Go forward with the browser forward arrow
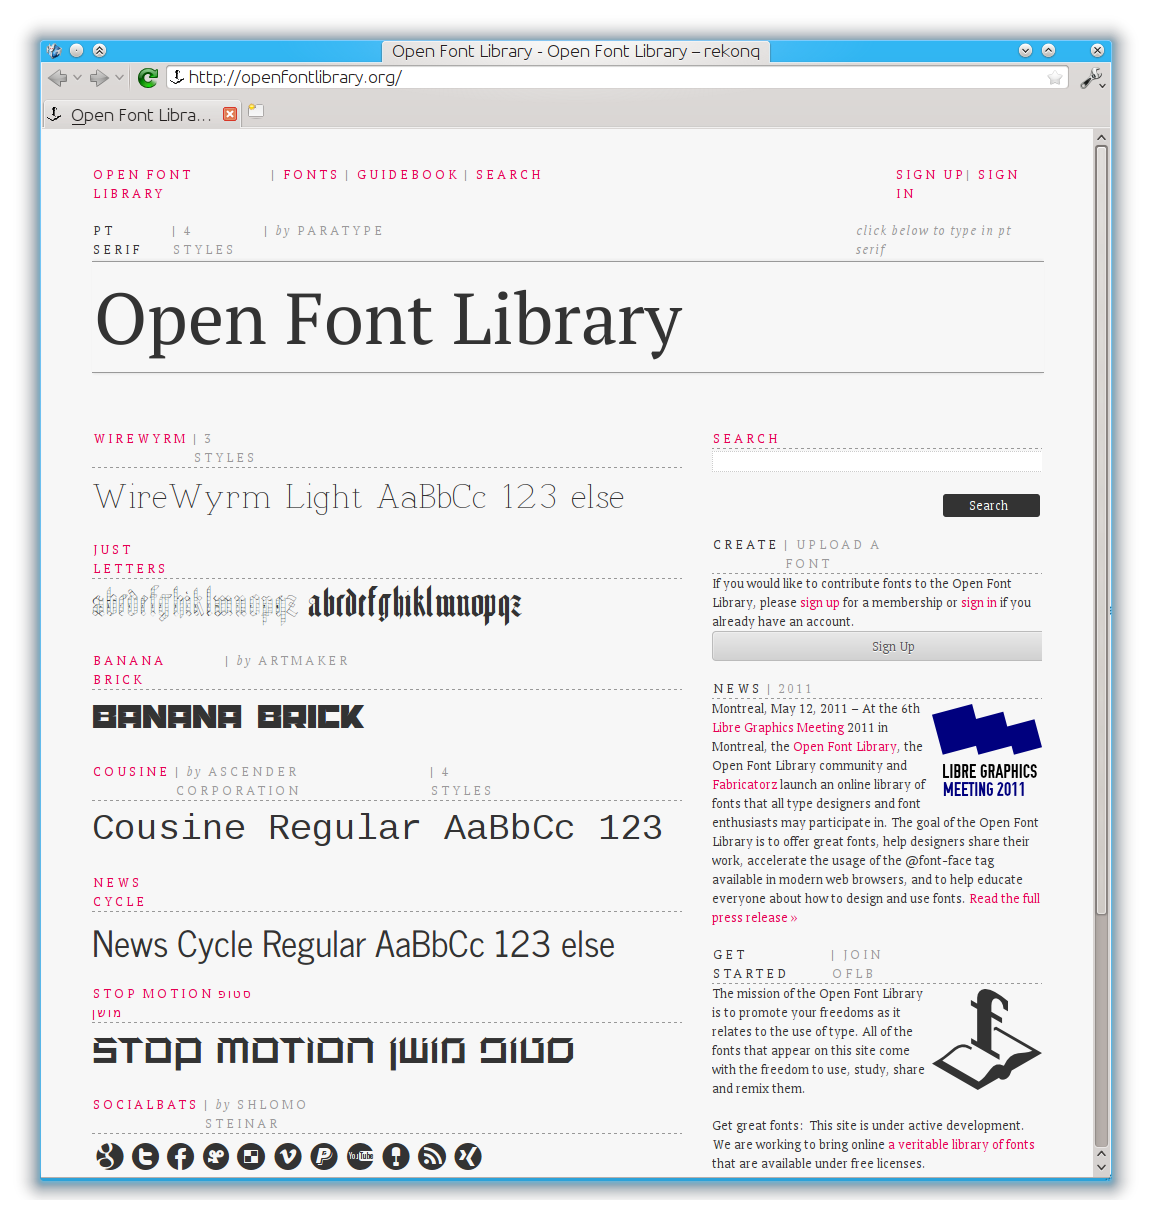 (x=99, y=78)
